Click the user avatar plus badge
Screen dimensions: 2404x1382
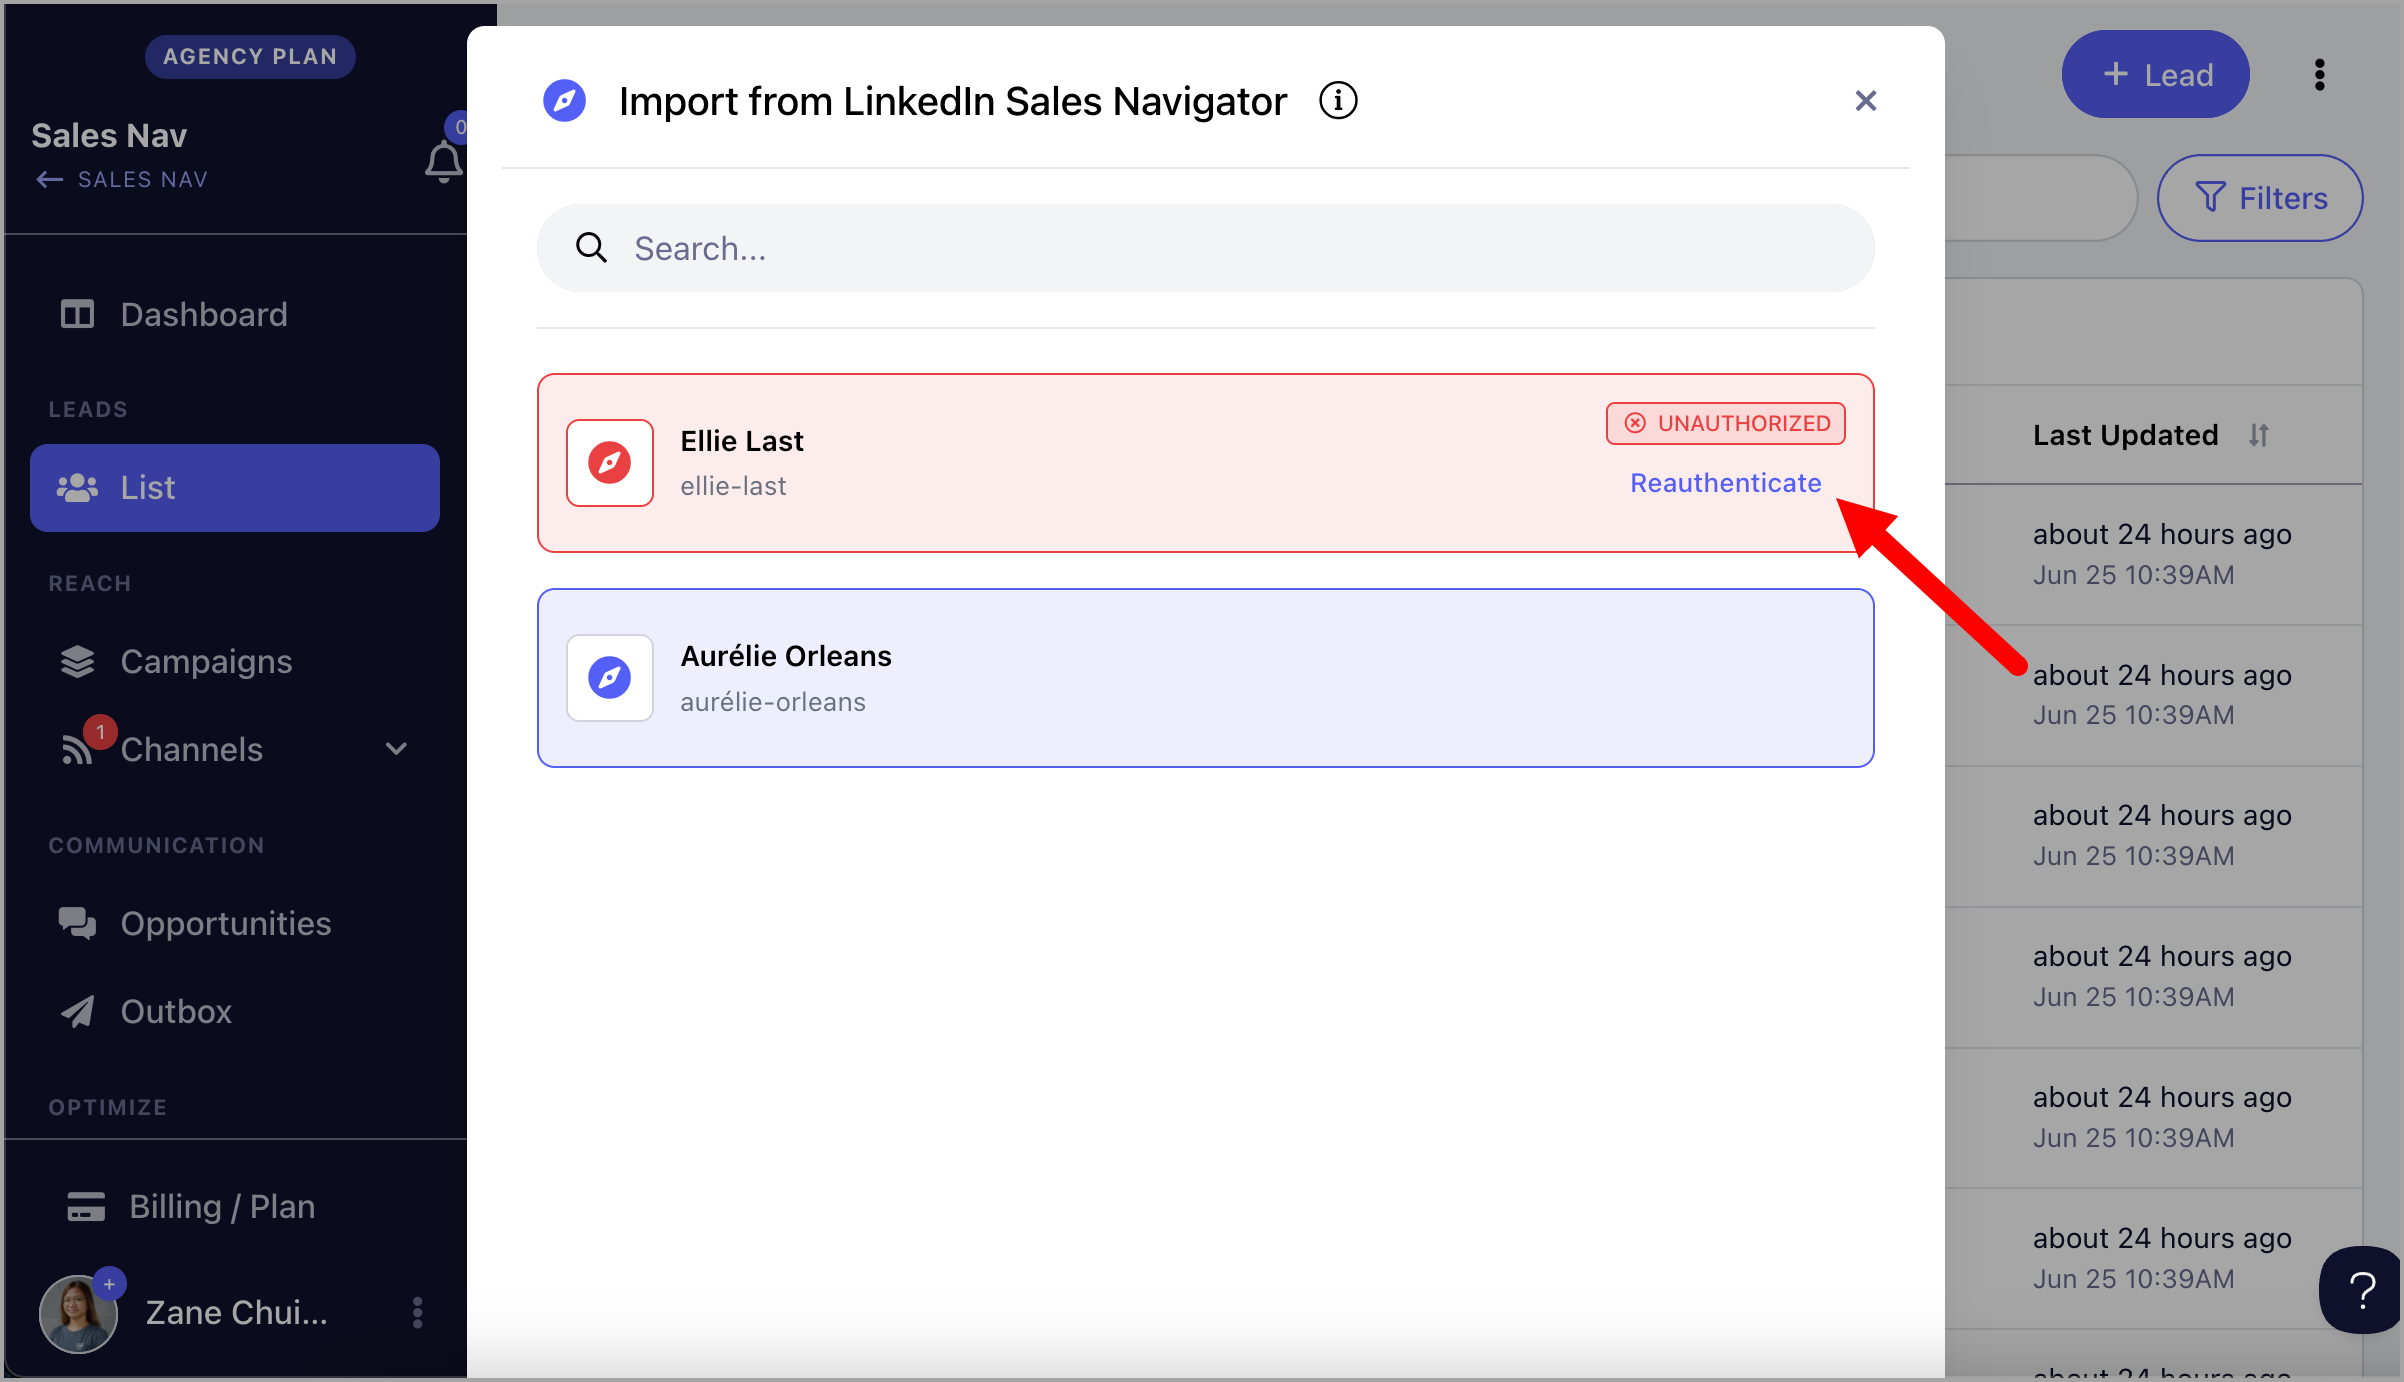click(x=109, y=1284)
